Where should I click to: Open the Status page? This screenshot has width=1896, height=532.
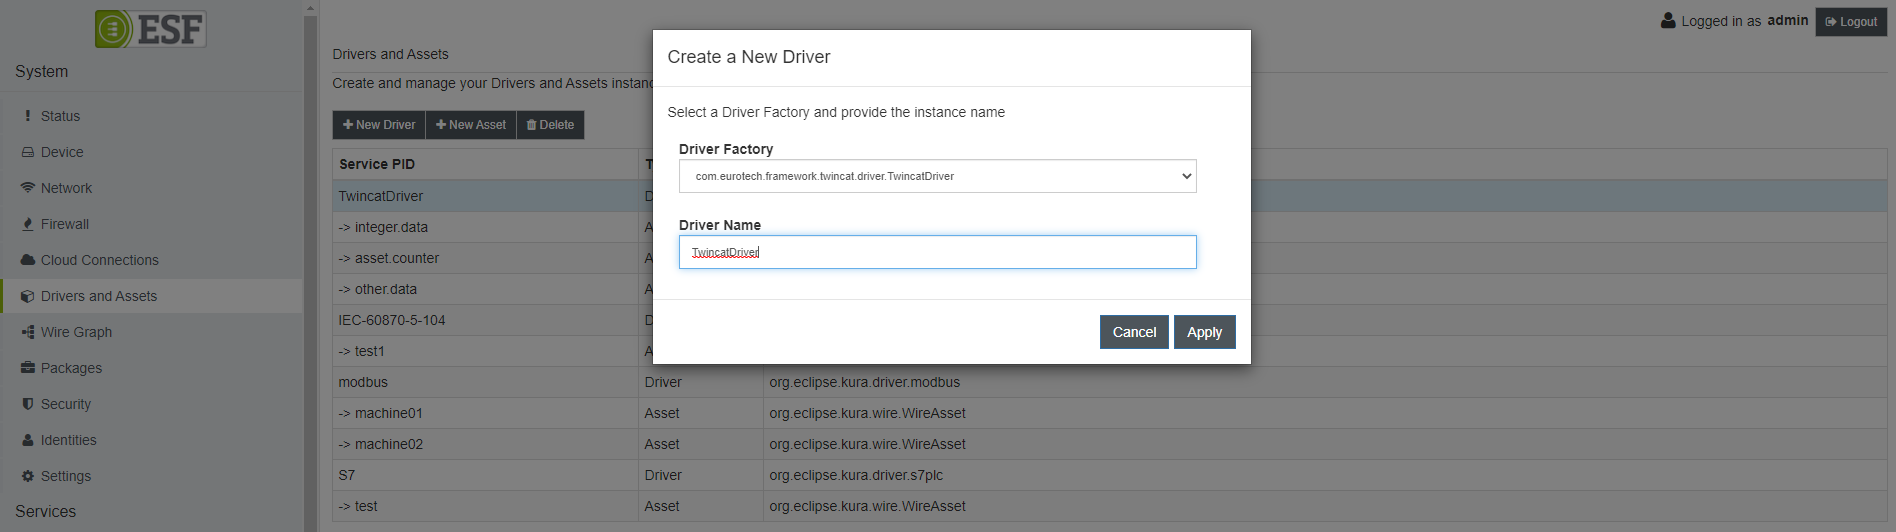point(60,116)
